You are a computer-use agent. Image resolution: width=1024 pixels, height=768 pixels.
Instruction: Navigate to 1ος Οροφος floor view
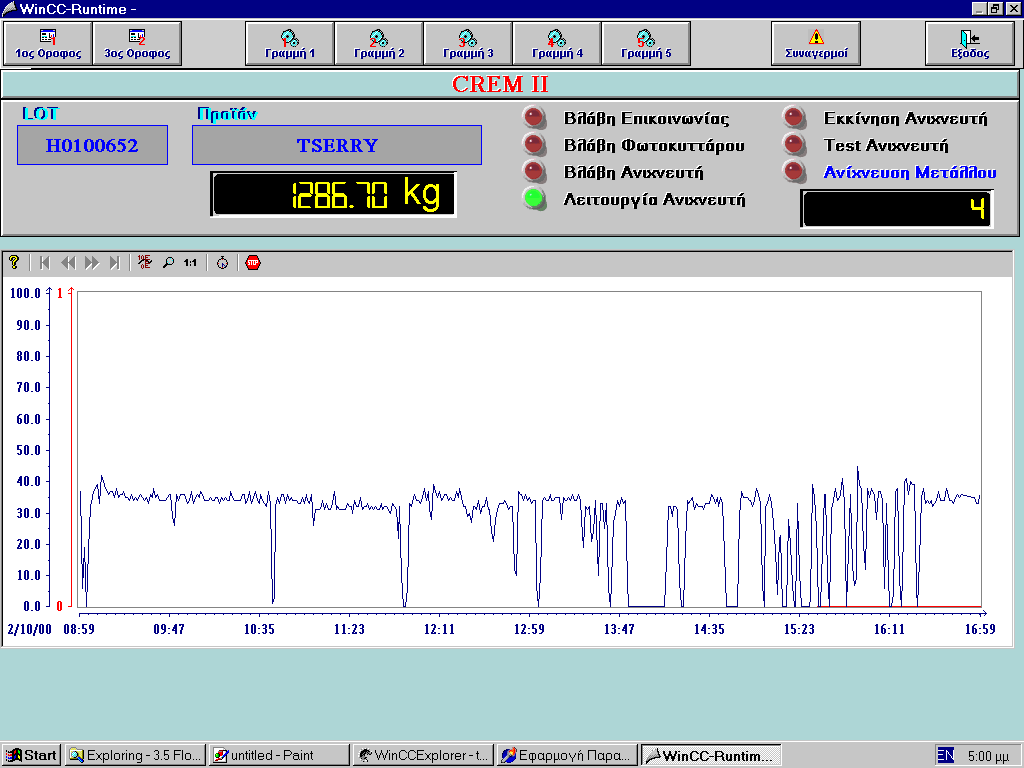coord(48,44)
